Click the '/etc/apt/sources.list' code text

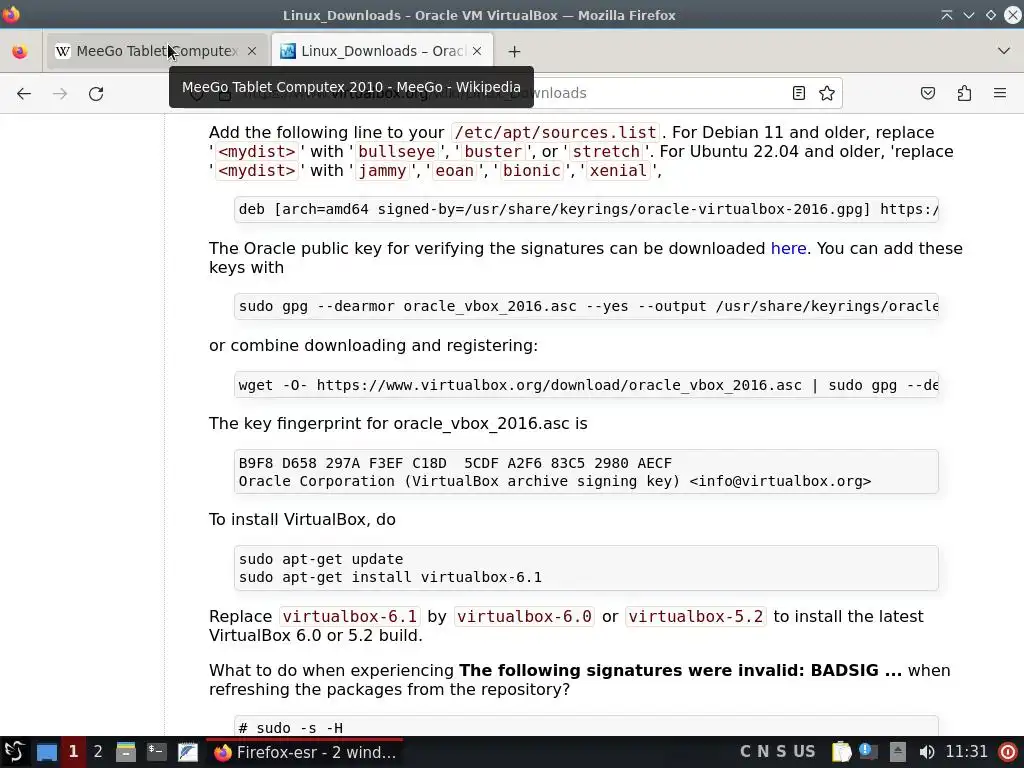pos(555,133)
